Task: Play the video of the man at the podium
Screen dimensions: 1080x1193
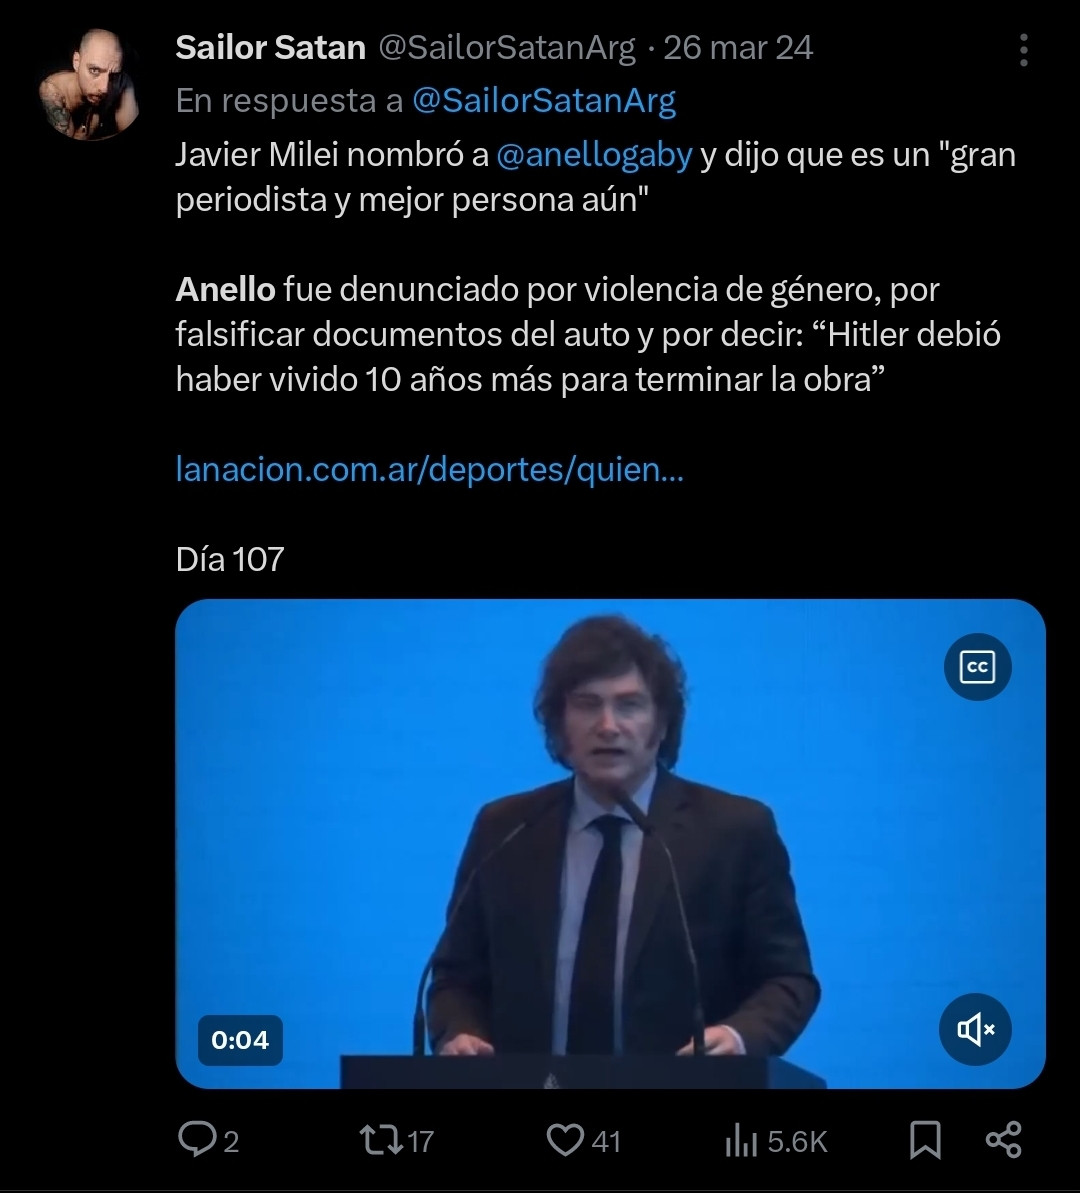Action: click(x=610, y=843)
